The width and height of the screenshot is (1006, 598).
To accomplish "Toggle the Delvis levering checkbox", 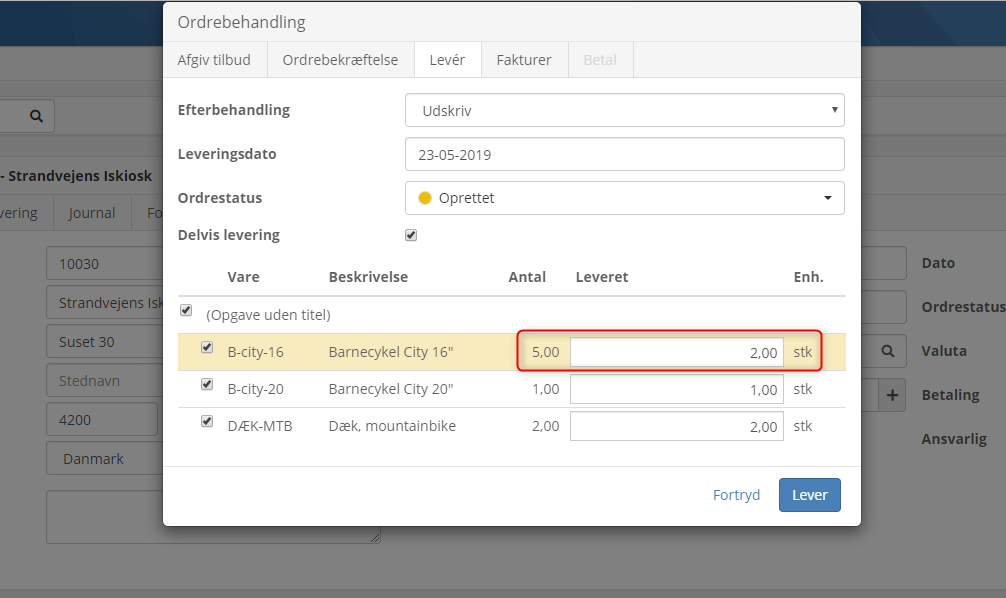I will [x=411, y=235].
